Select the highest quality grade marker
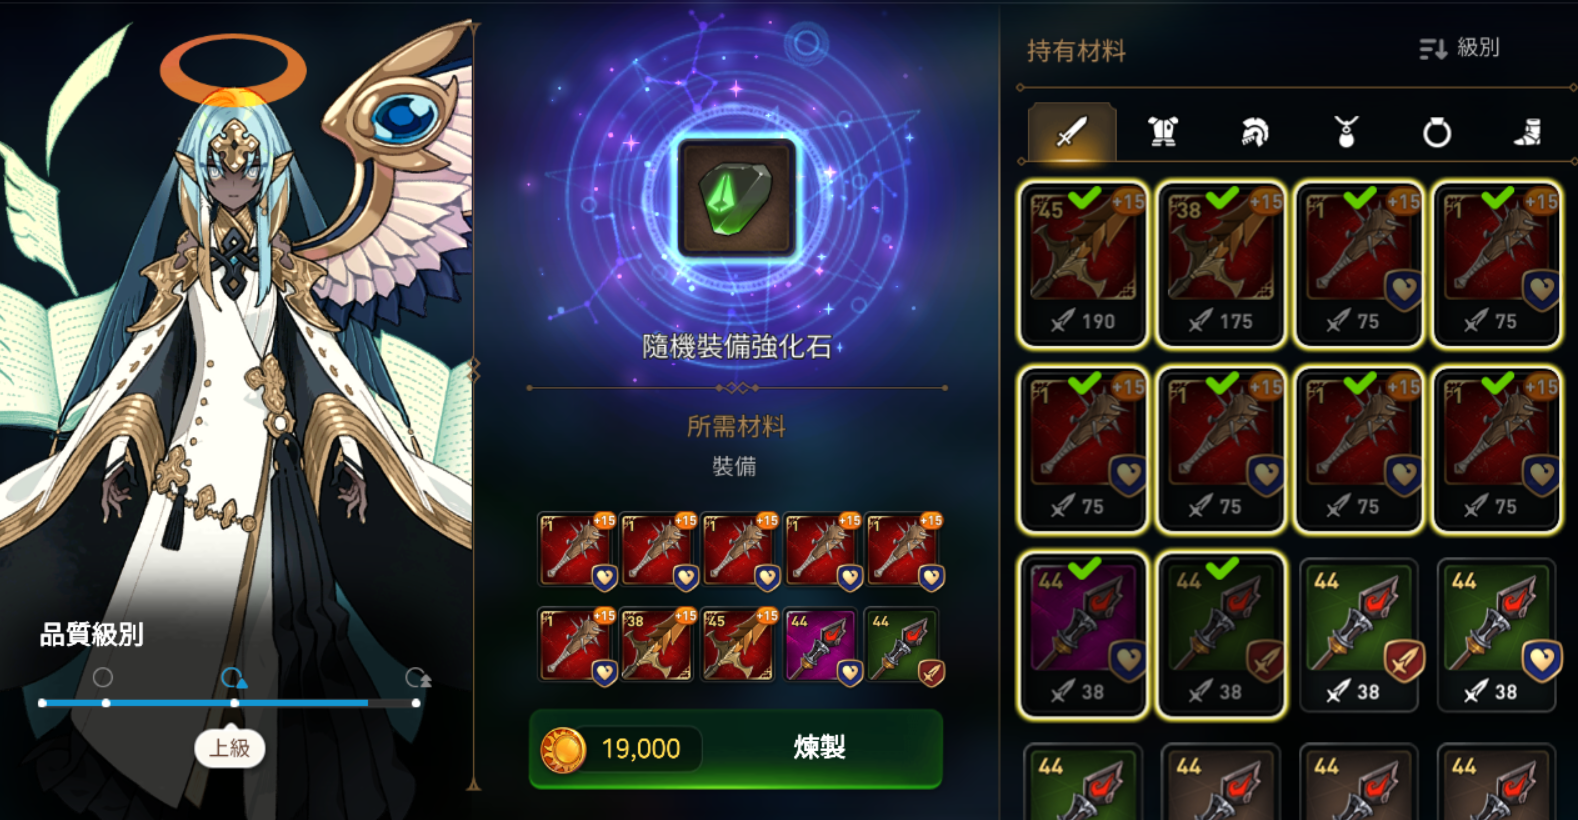The width and height of the screenshot is (1578, 820). (417, 678)
